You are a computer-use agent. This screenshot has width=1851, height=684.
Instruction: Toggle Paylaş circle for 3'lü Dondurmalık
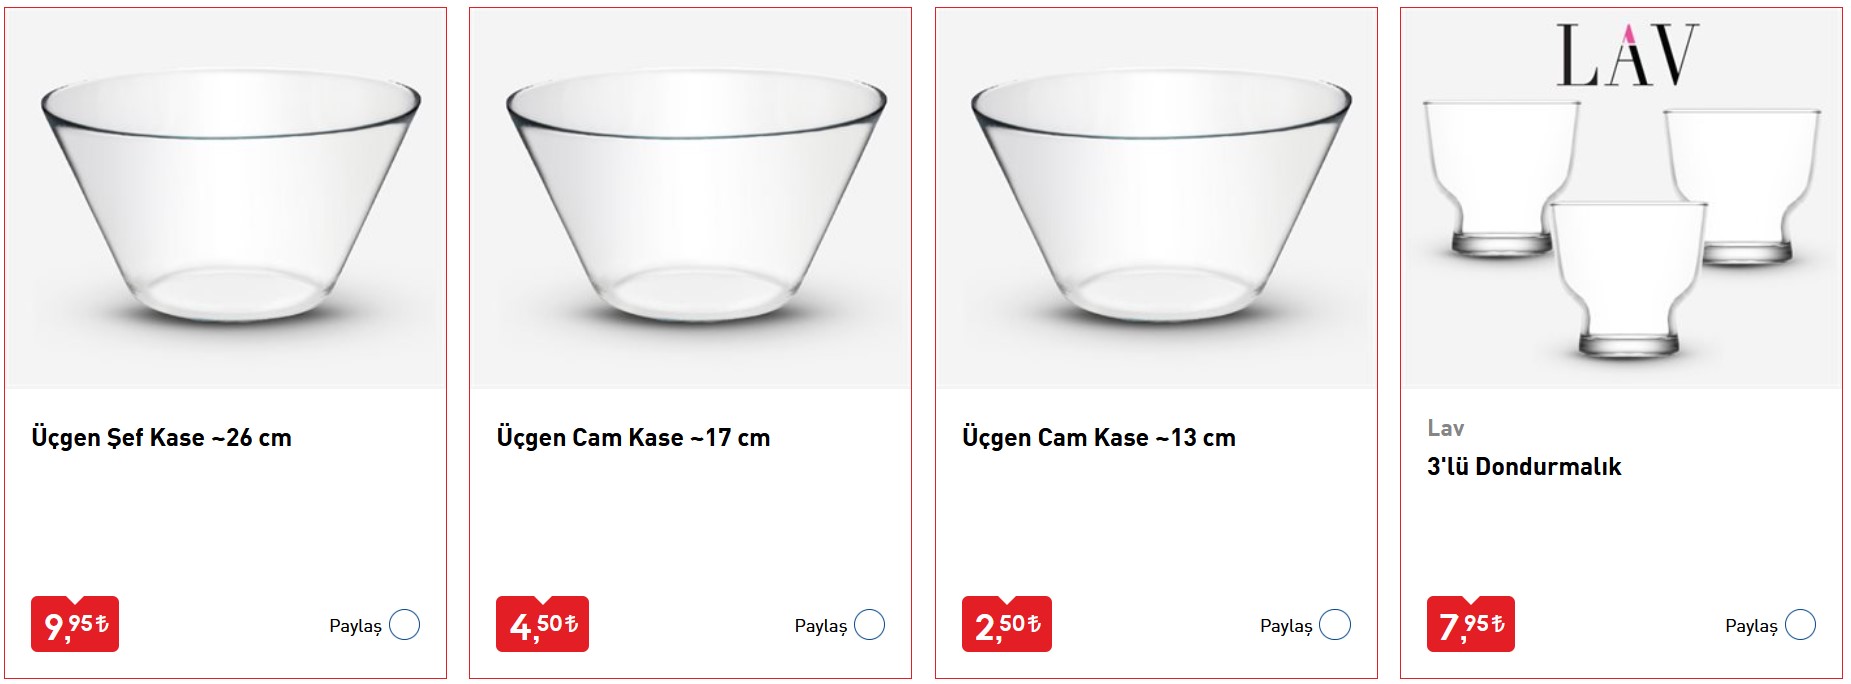click(x=1799, y=625)
